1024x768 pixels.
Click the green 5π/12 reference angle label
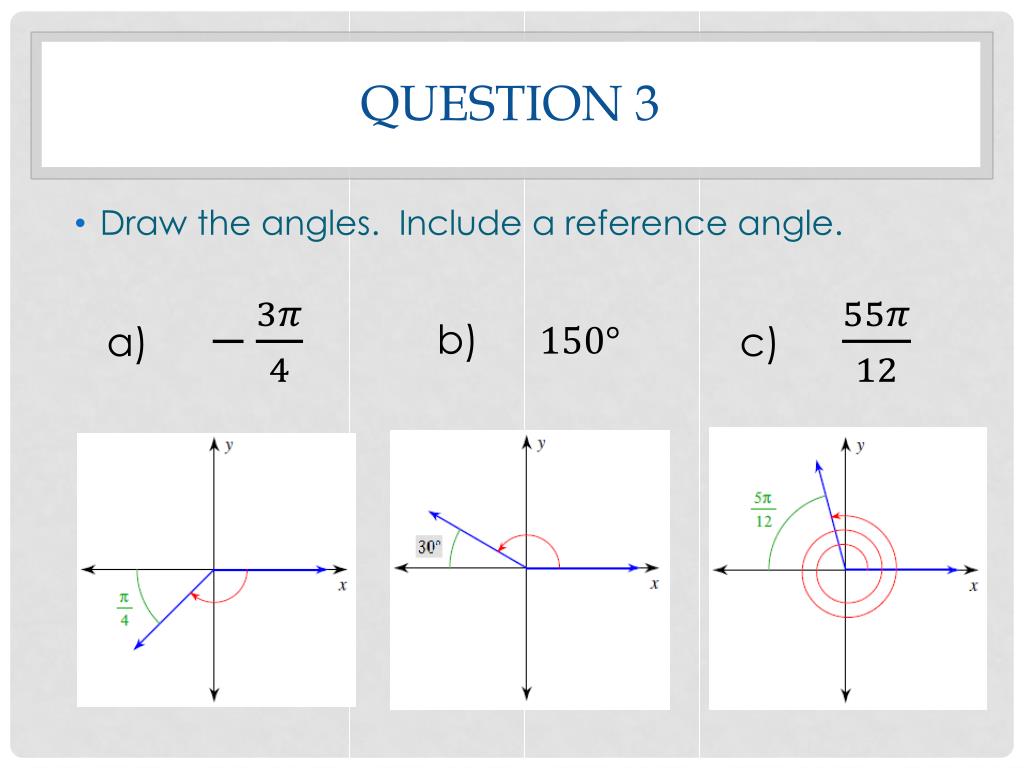(763, 509)
